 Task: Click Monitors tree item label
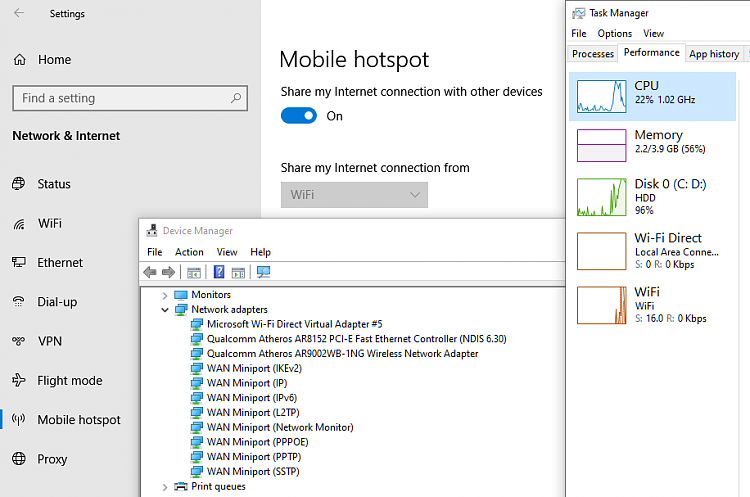pos(211,295)
